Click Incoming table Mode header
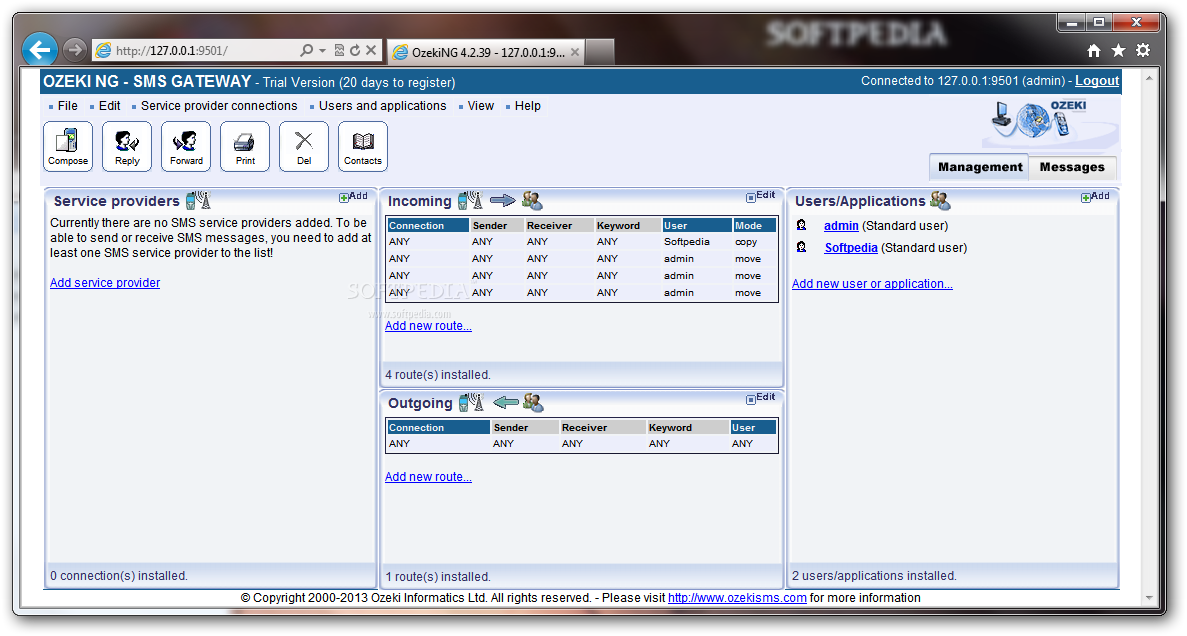This screenshot has height=636, width=1187. tap(755, 226)
